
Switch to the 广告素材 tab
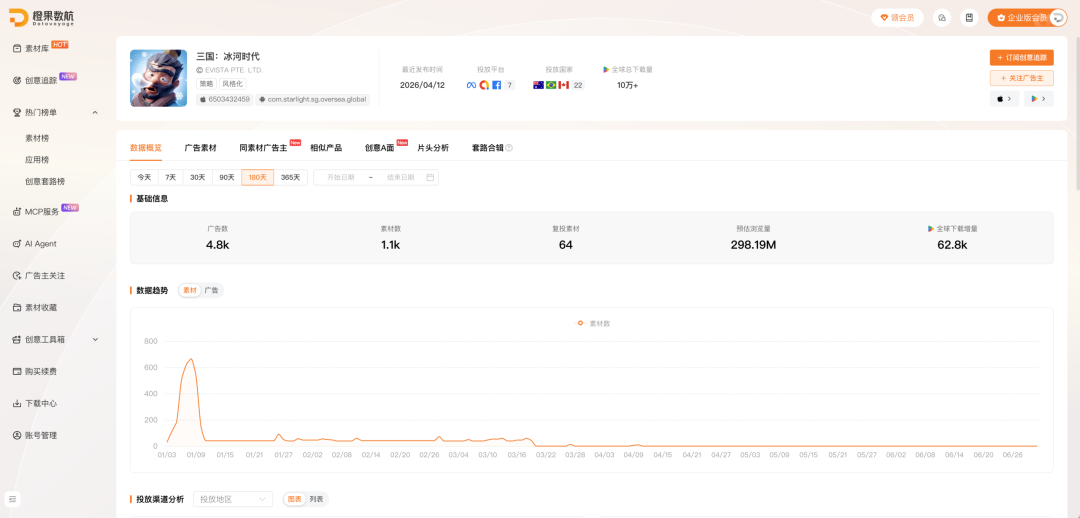tap(200, 148)
